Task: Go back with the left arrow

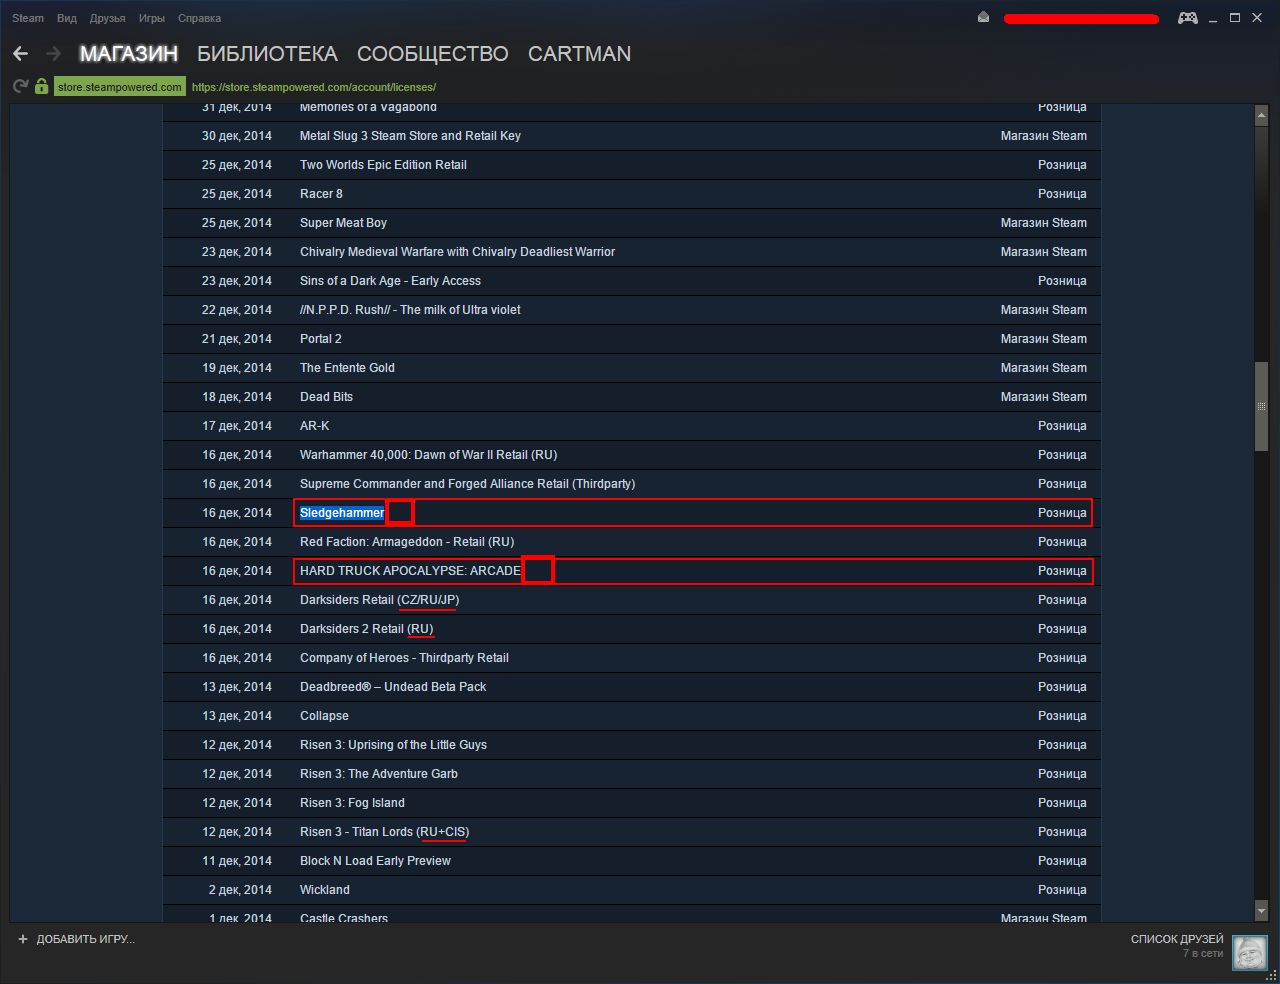Action: [20, 54]
